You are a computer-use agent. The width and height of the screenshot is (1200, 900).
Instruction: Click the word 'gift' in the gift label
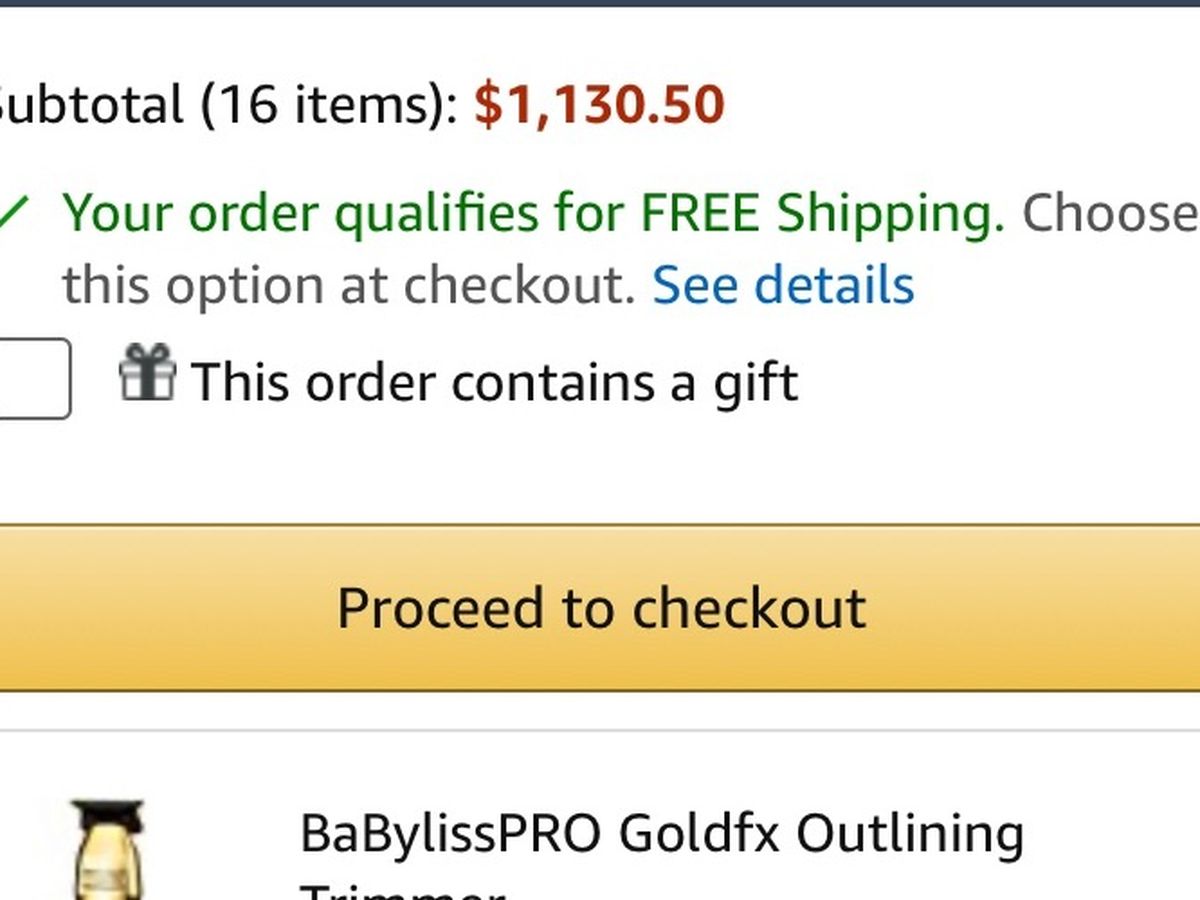(x=756, y=382)
